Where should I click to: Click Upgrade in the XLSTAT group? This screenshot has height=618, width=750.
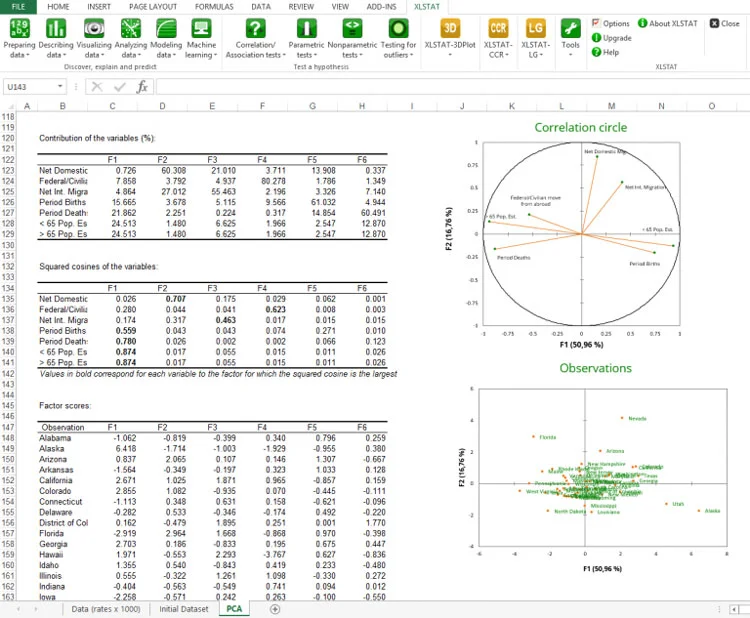click(x=612, y=38)
